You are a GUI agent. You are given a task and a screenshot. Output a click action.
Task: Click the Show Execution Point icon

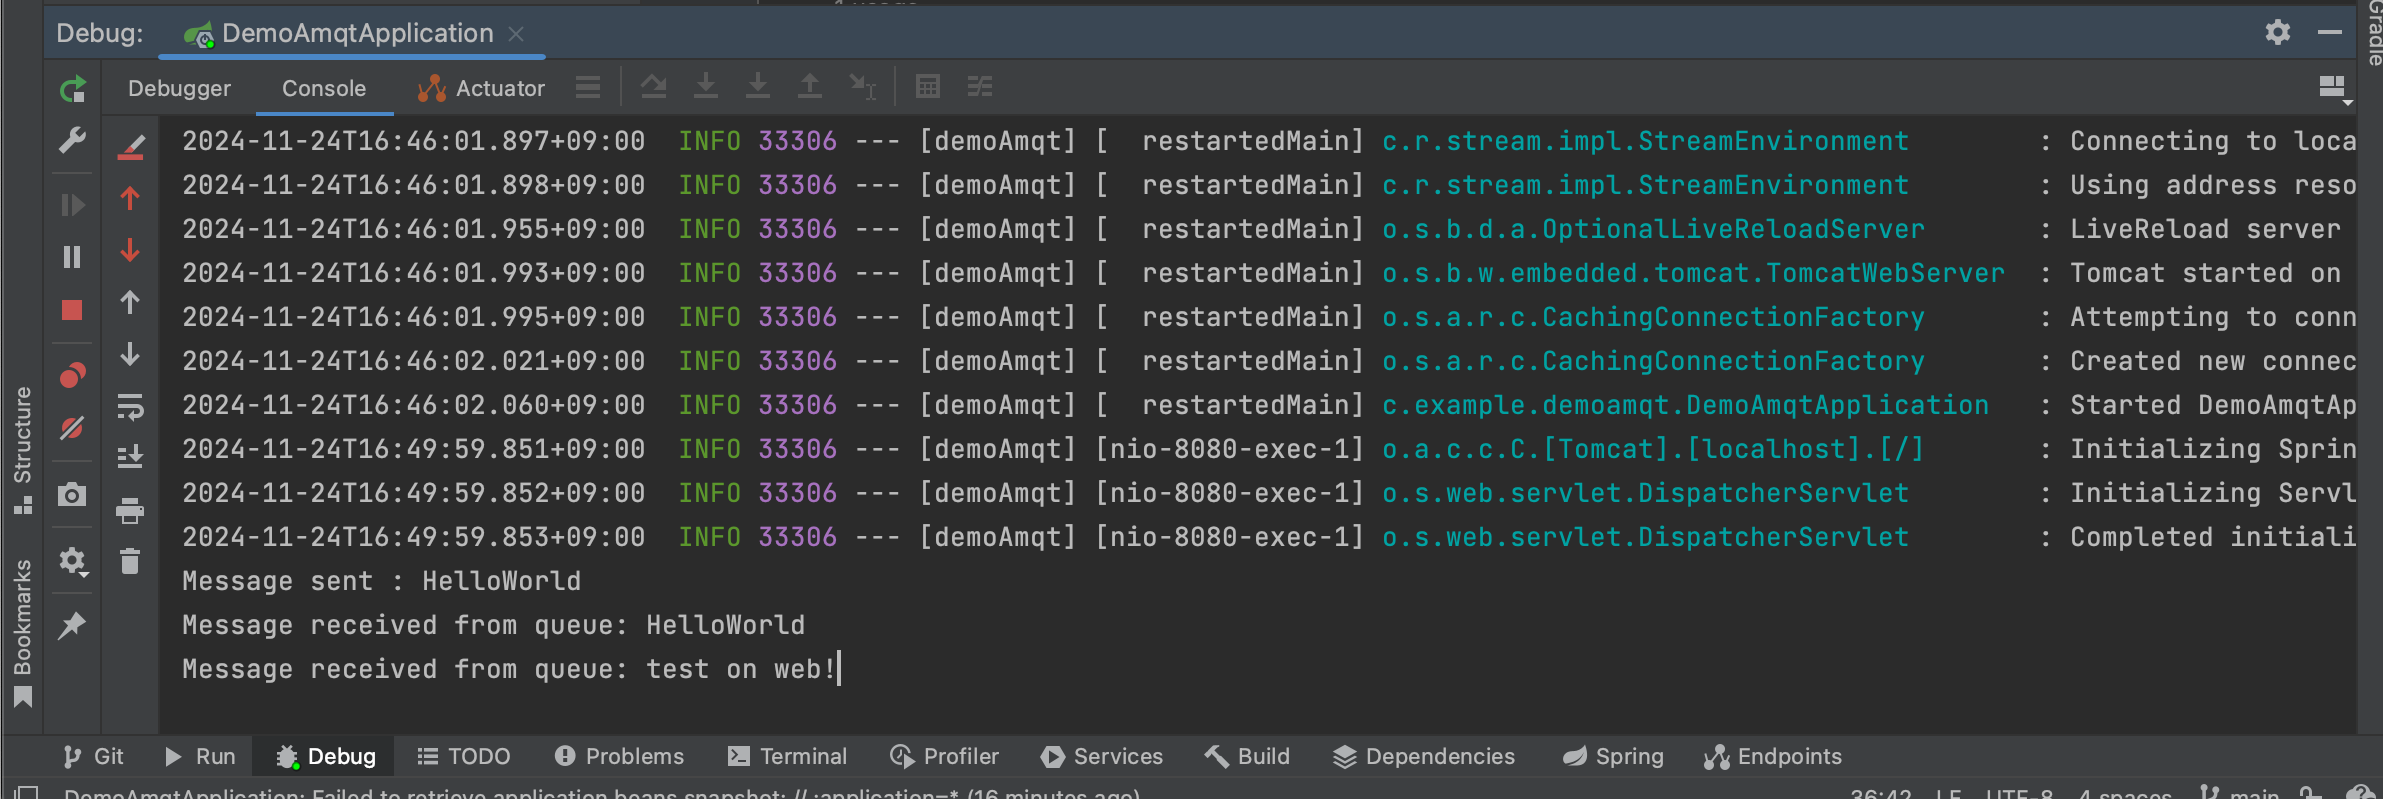[x=588, y=88]
